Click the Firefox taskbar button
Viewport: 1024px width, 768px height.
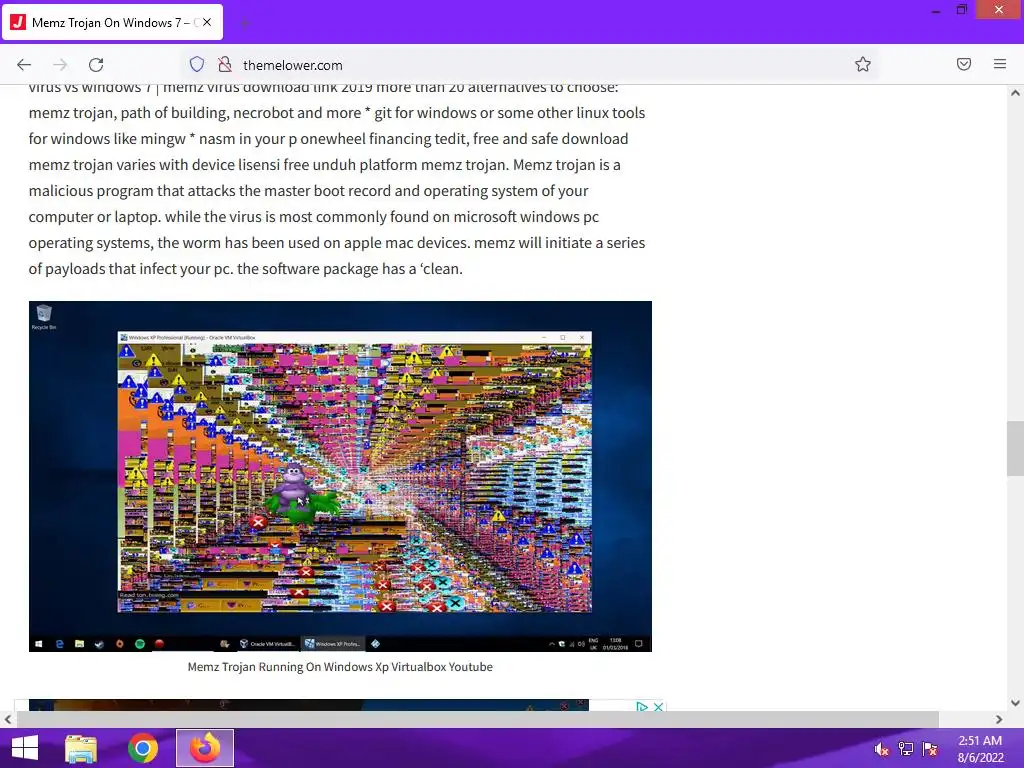pos(205,748)
